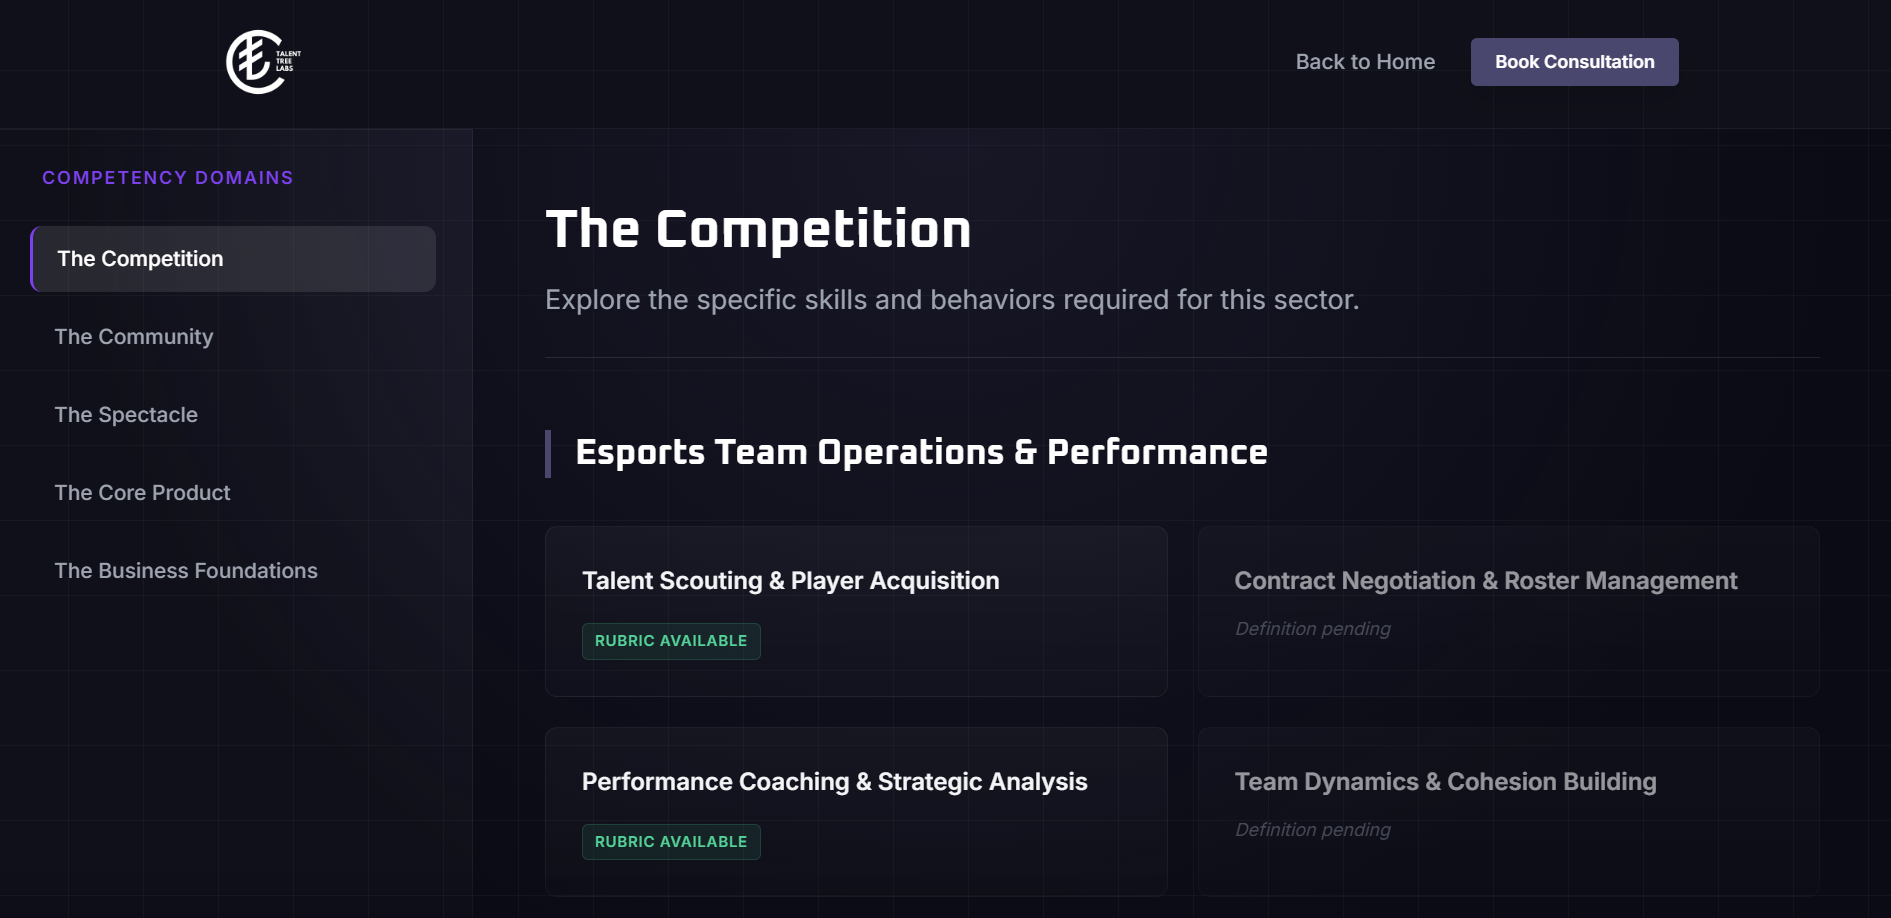Select The Competition in the sidebar
The width and height of the screenshot is (1891, 918).
[x=233, y=259]
